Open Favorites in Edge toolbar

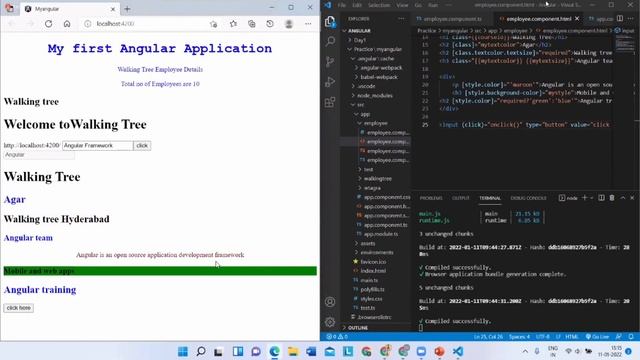pos(233,24)
